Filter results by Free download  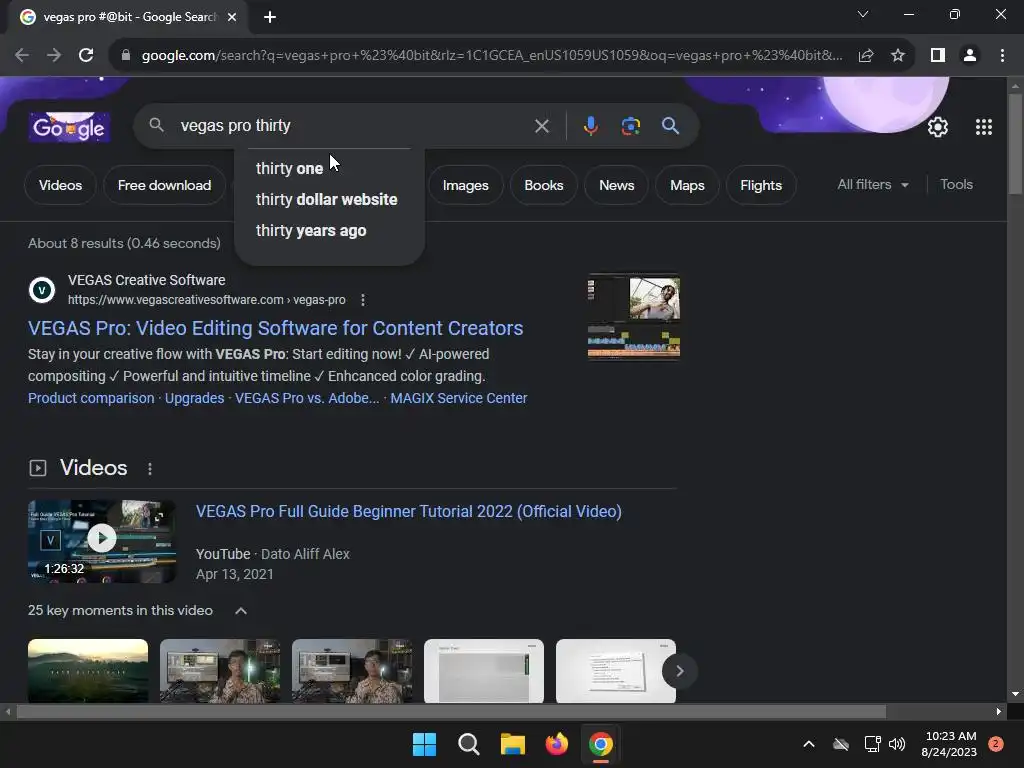coord(165,185)
